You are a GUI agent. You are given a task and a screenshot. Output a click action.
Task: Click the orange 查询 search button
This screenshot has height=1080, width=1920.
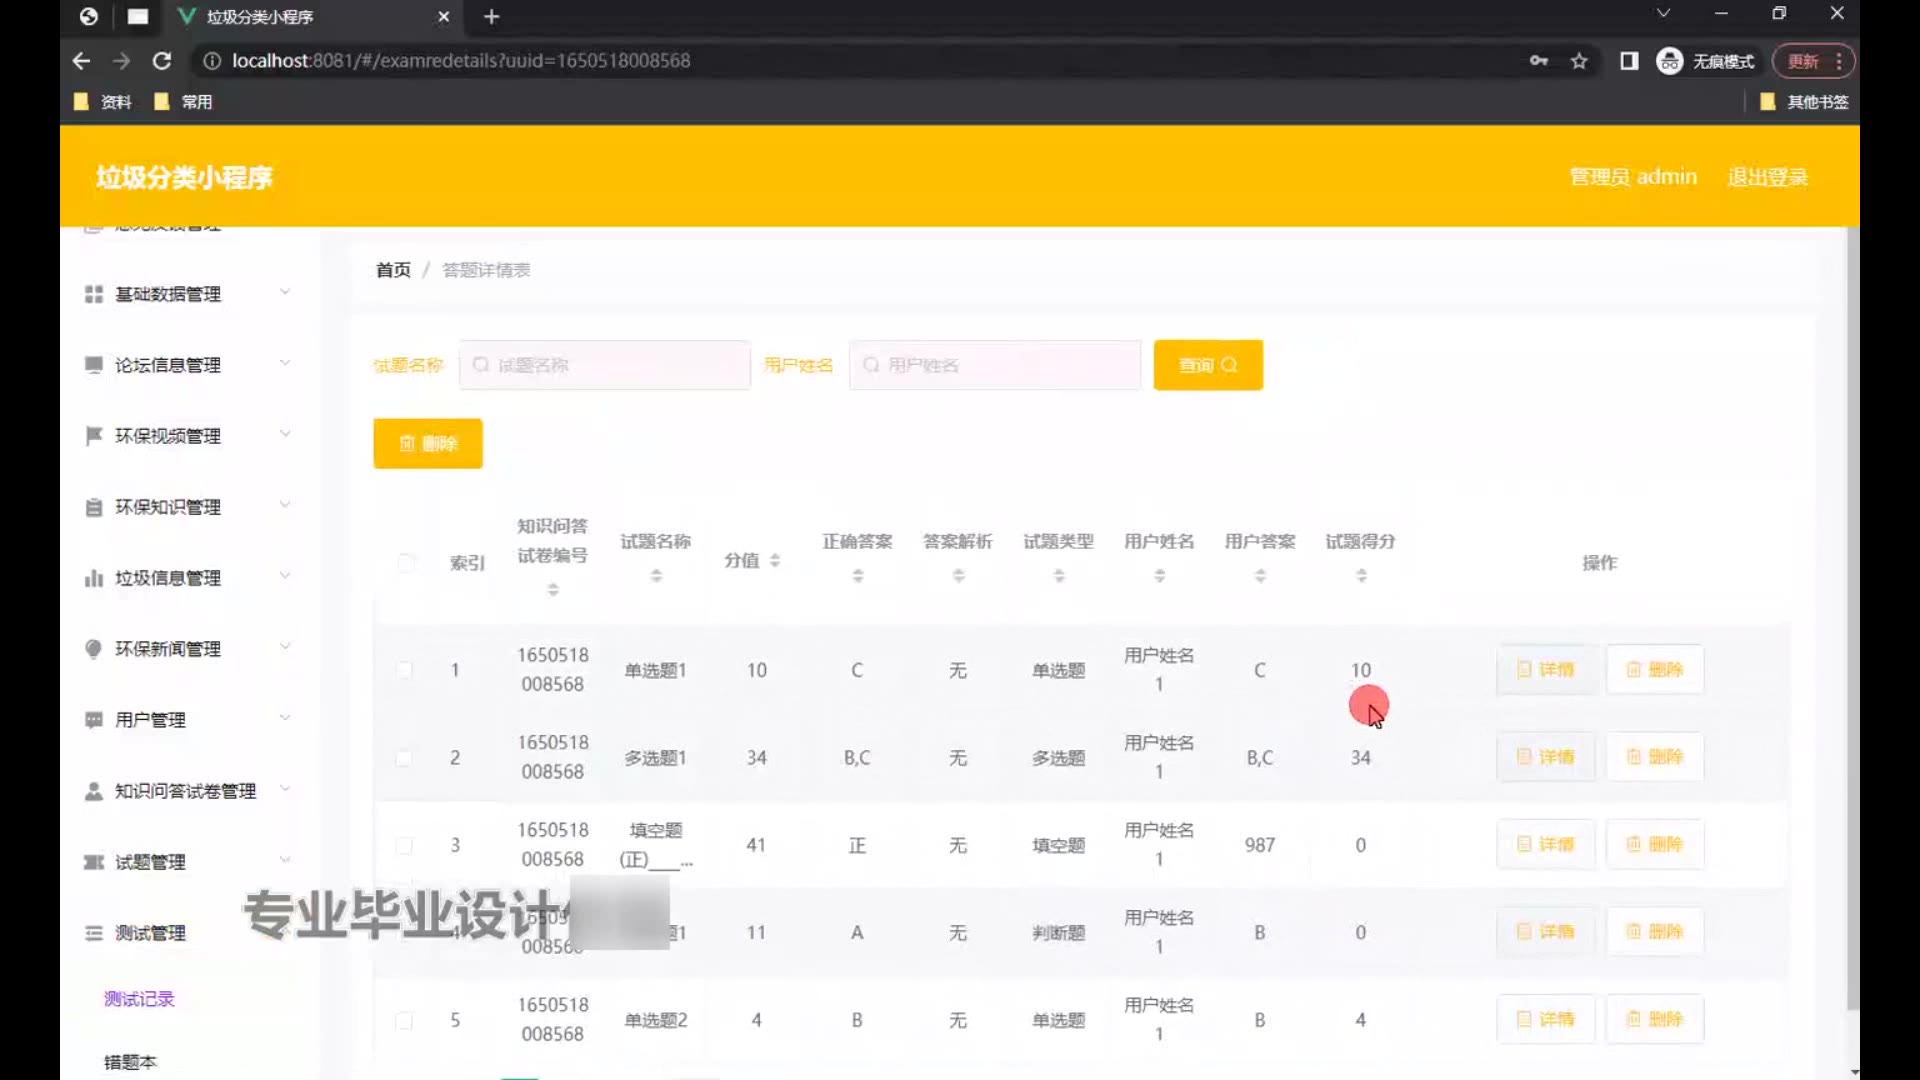(x=1207, y=365)
